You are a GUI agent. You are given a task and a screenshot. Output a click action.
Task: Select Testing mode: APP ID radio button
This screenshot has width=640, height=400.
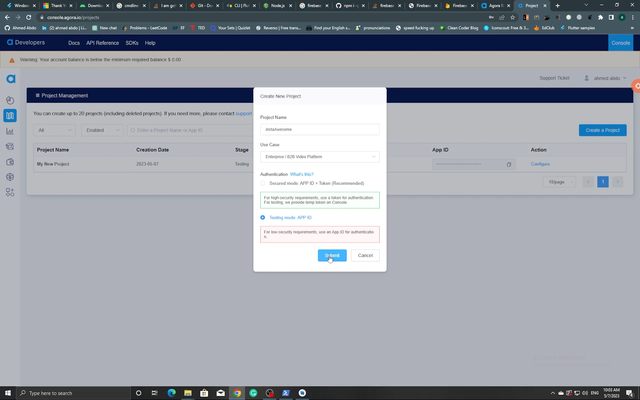262,218
